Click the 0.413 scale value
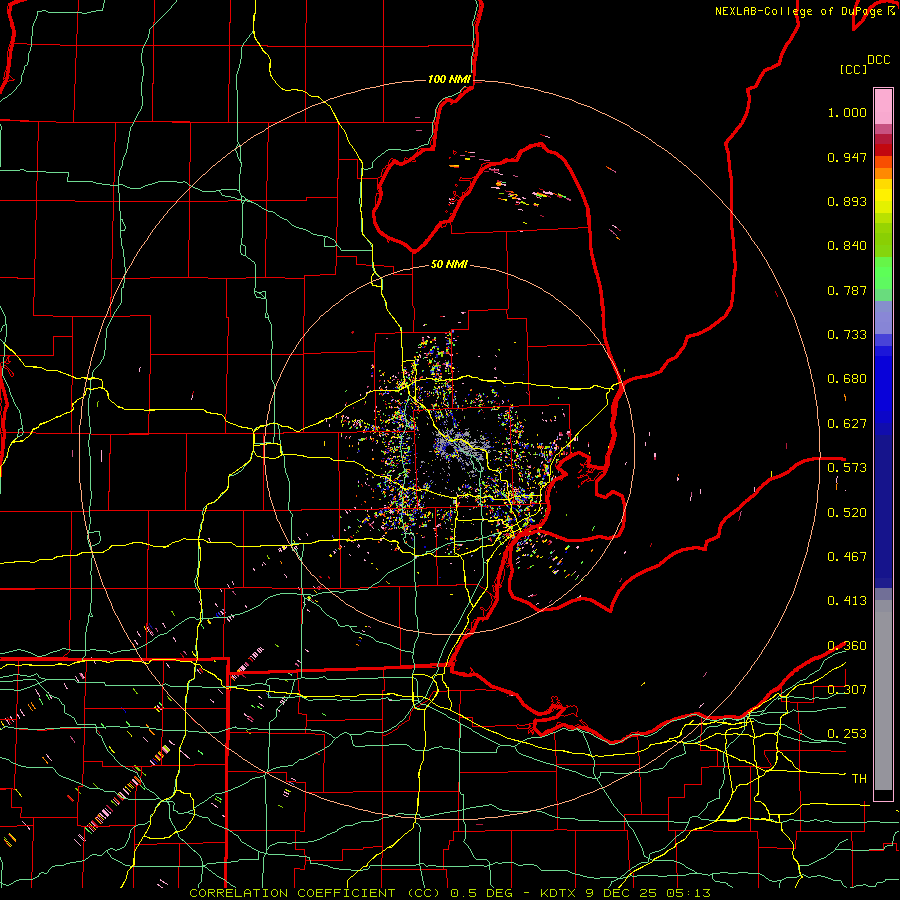 [847, 601]
